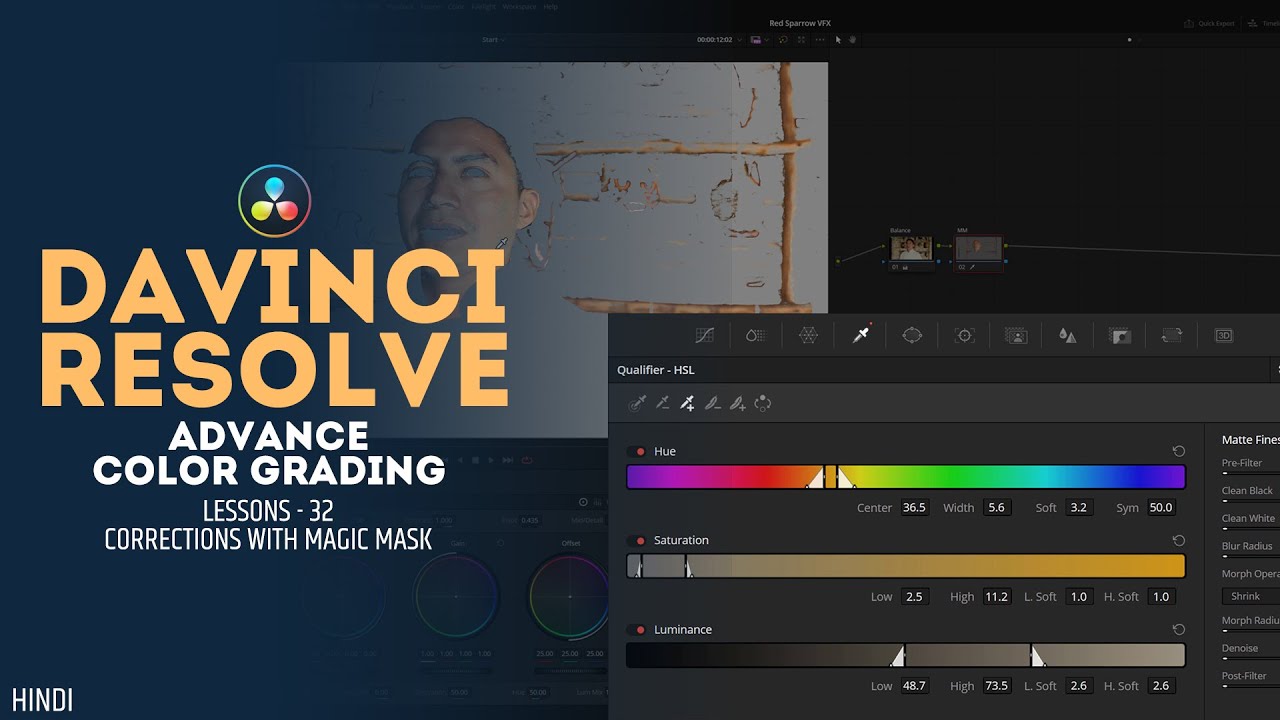
Task: Select the picker add tool
Action: [687, 403]
